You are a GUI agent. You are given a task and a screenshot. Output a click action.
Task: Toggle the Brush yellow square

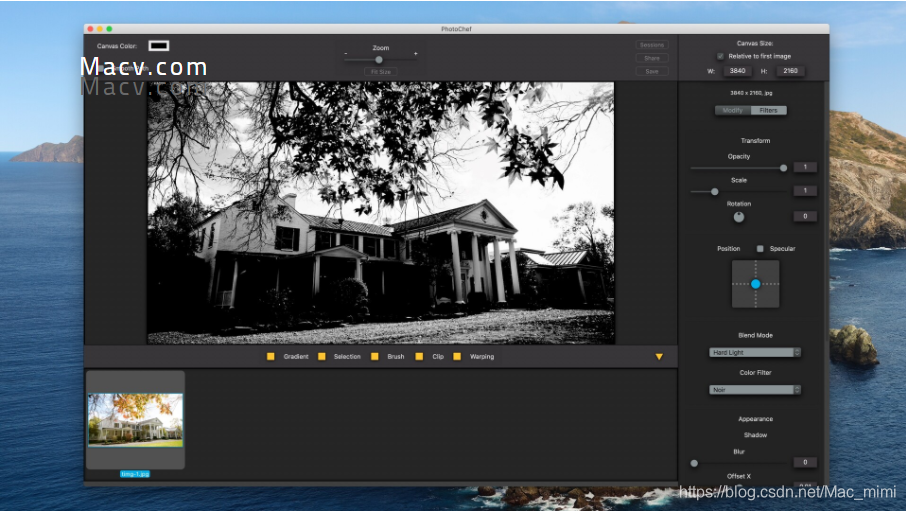[374, 357]
